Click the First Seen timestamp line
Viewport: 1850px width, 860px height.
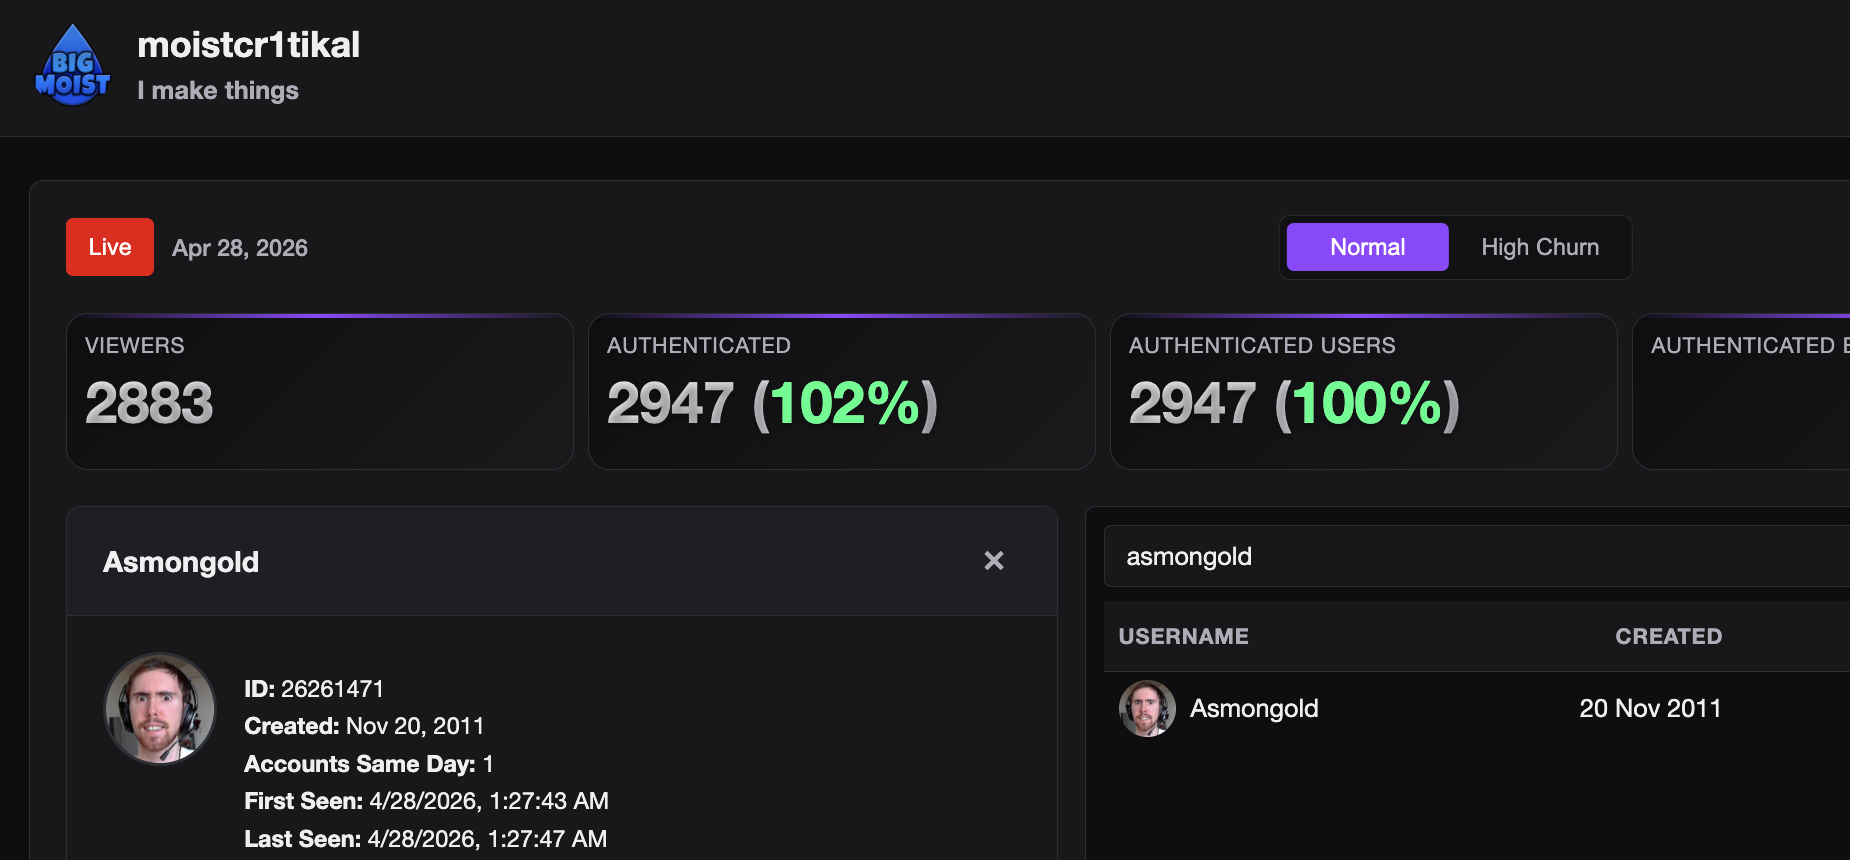click(426, 801)
